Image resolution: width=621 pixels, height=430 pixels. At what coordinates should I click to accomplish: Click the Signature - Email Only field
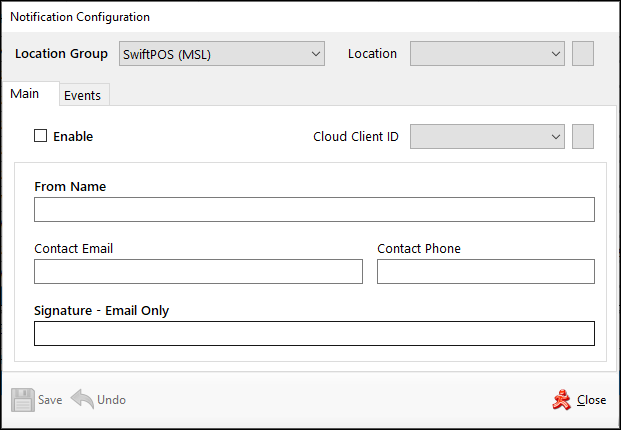click(314, 334)
